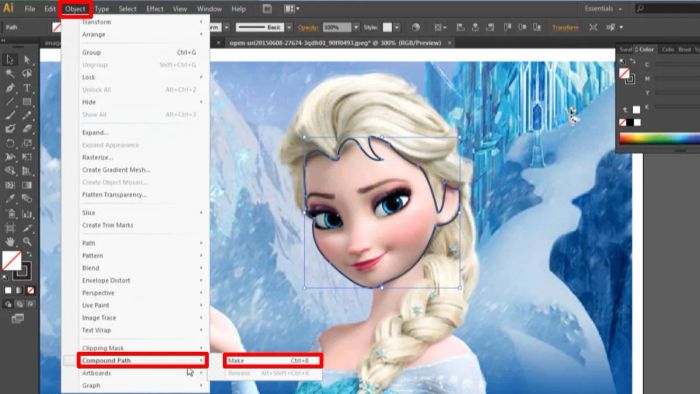
Task: Select the Free Transform tool
Action: point(27,157)
